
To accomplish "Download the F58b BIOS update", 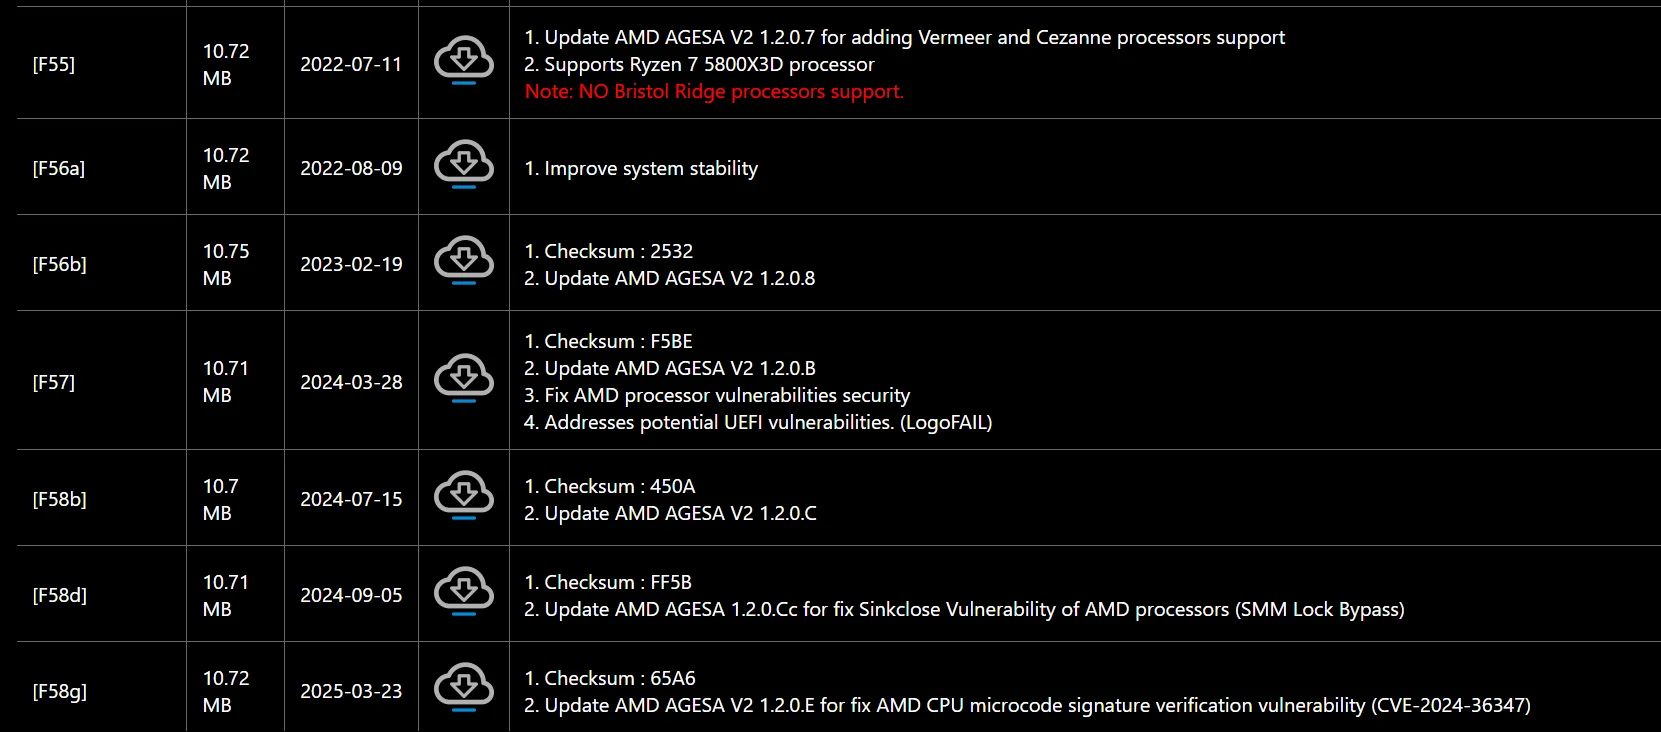I will [x=463, y=495].
